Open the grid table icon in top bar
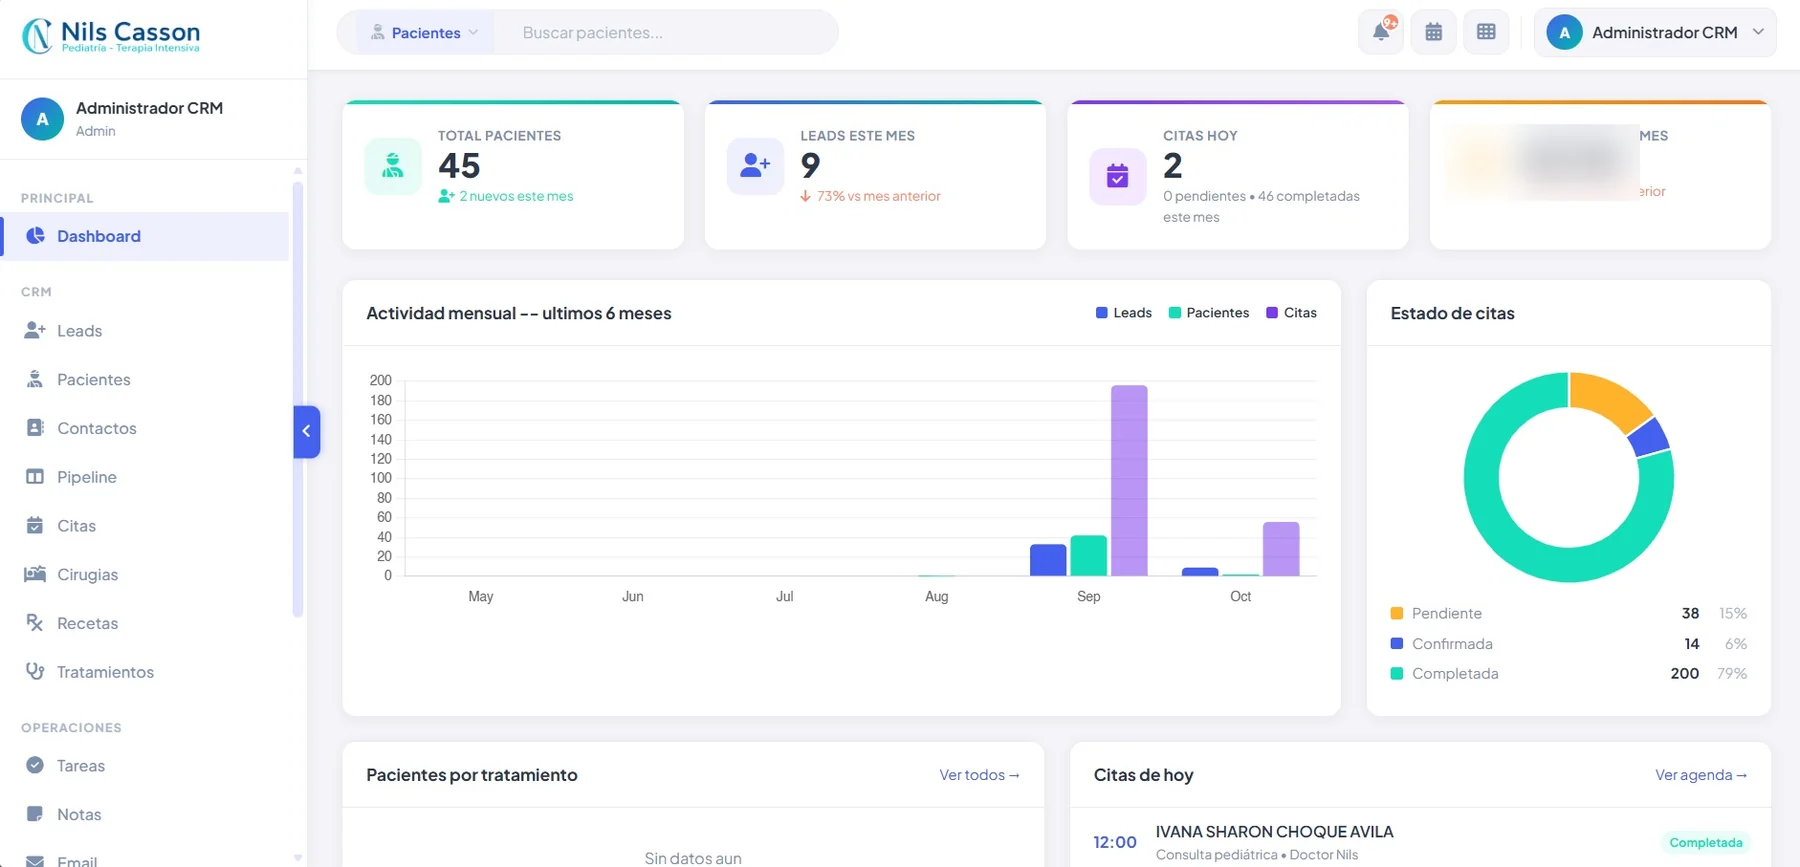The image size is (1800, 867). coord(1486,32)
